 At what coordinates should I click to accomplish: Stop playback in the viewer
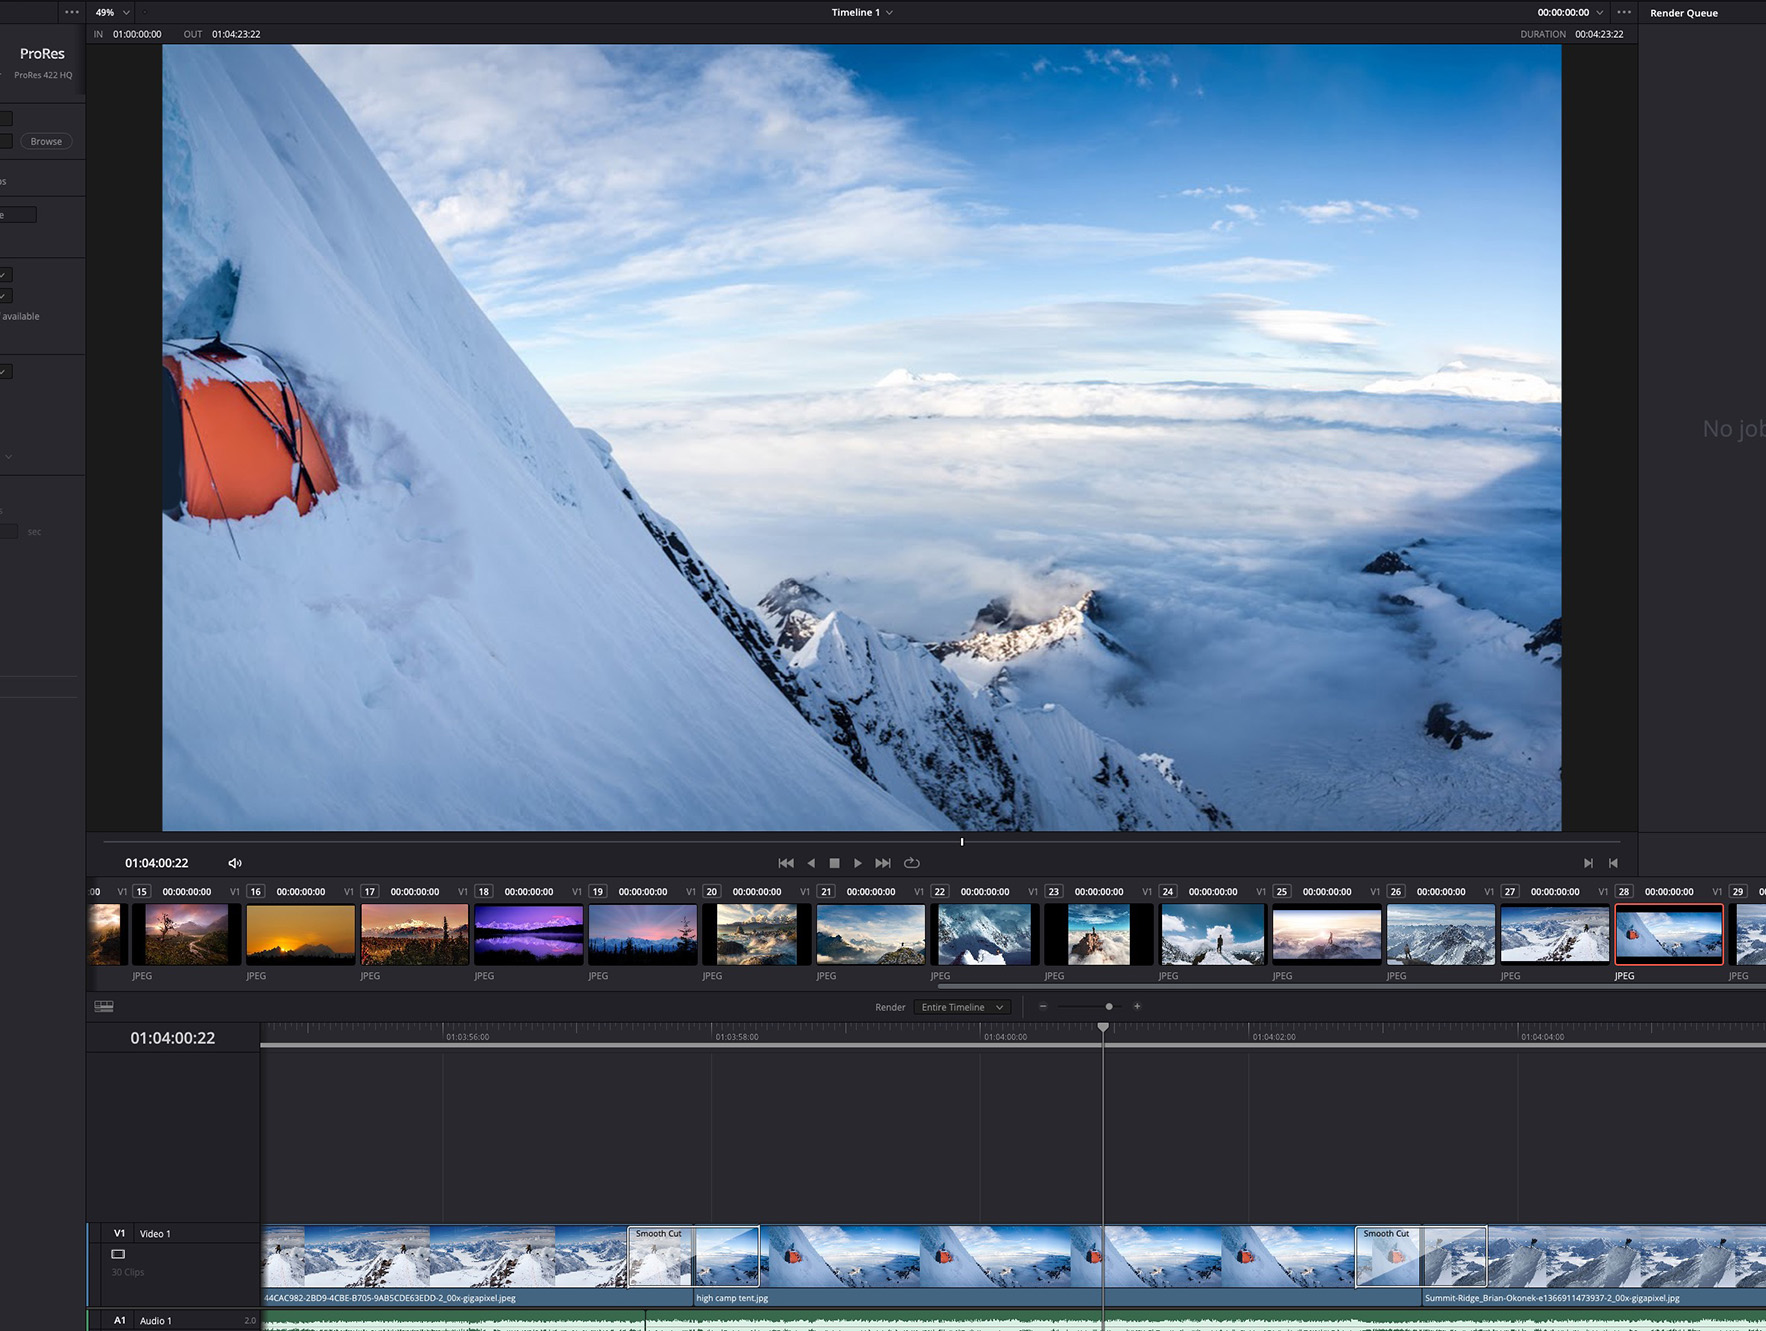(x=835, y=863)
